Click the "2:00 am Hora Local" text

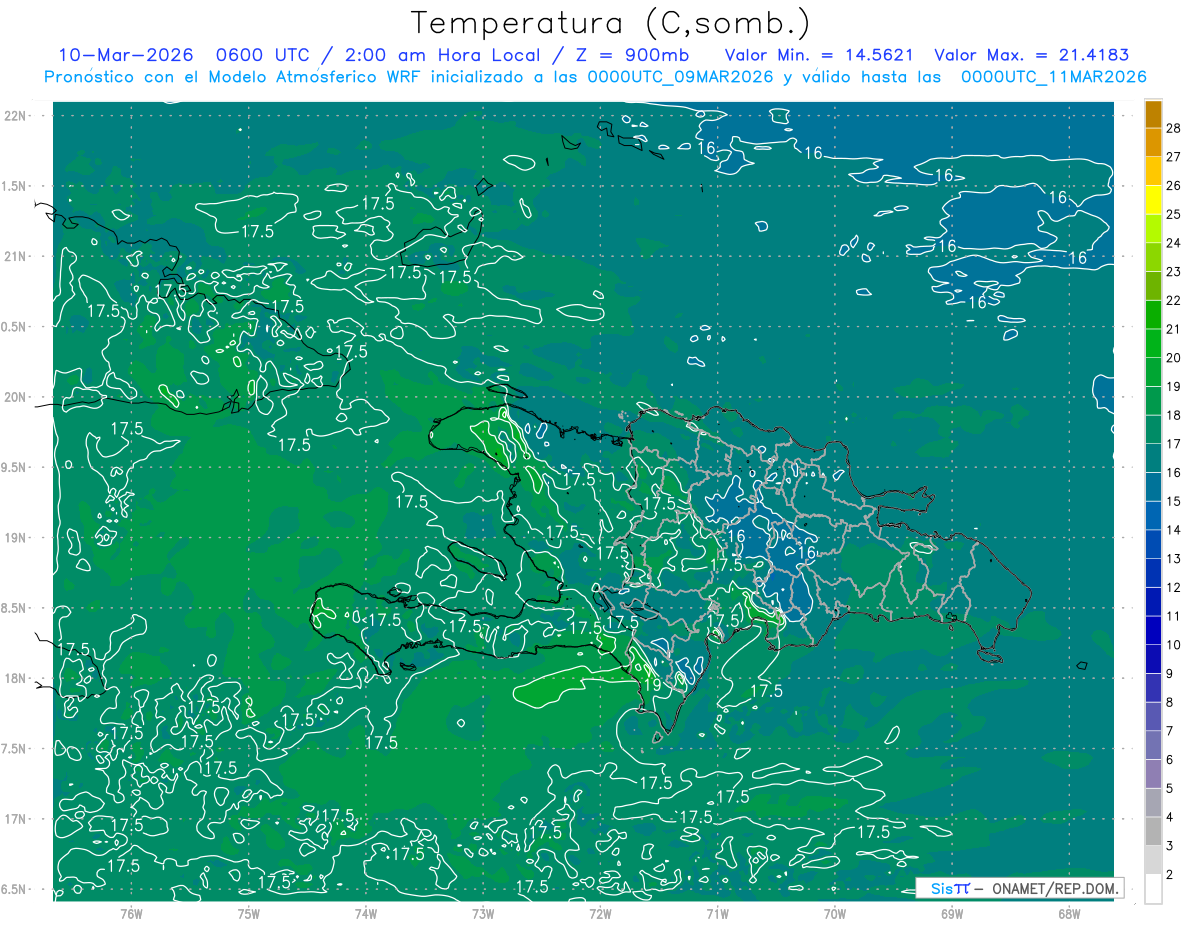pos(442,56)
